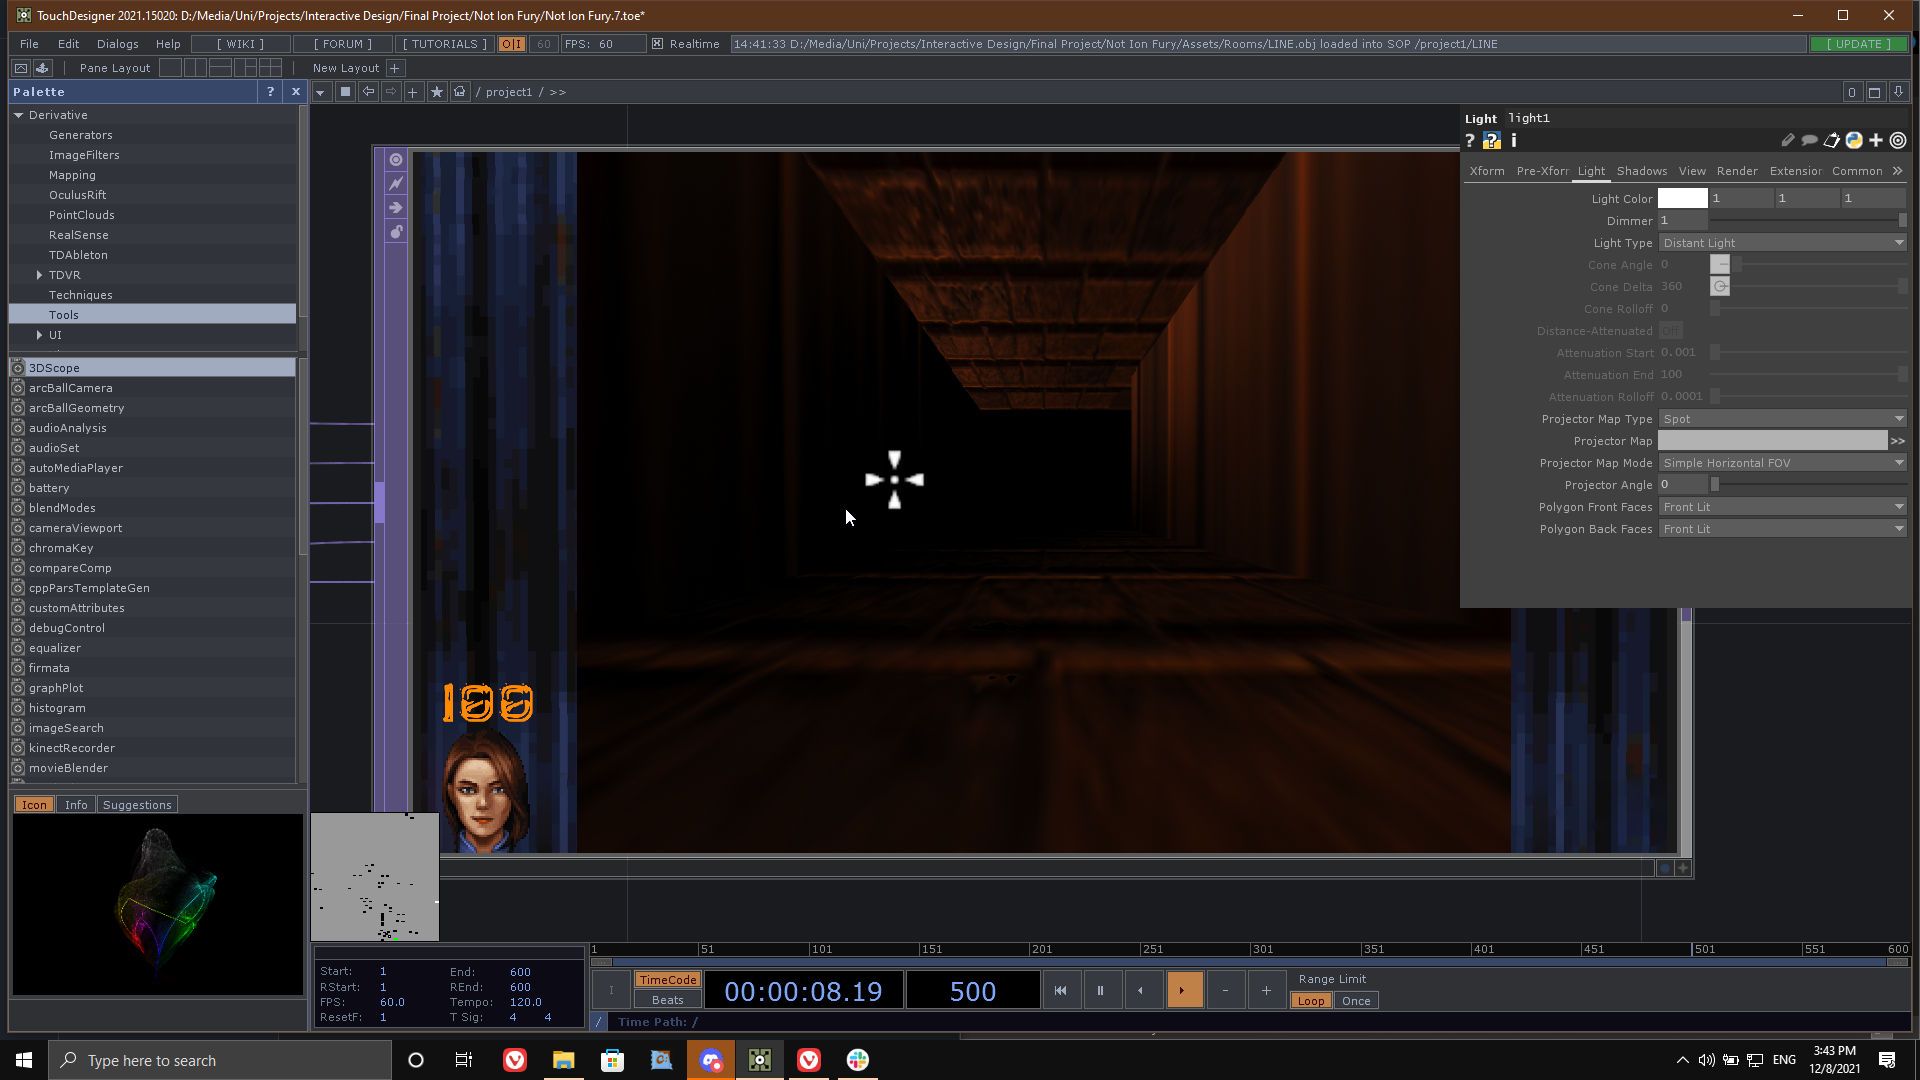The height and width of the screenshot is (1080, 1920).
Task: Click the target circle icon in parameter header
Action: 1898,141
